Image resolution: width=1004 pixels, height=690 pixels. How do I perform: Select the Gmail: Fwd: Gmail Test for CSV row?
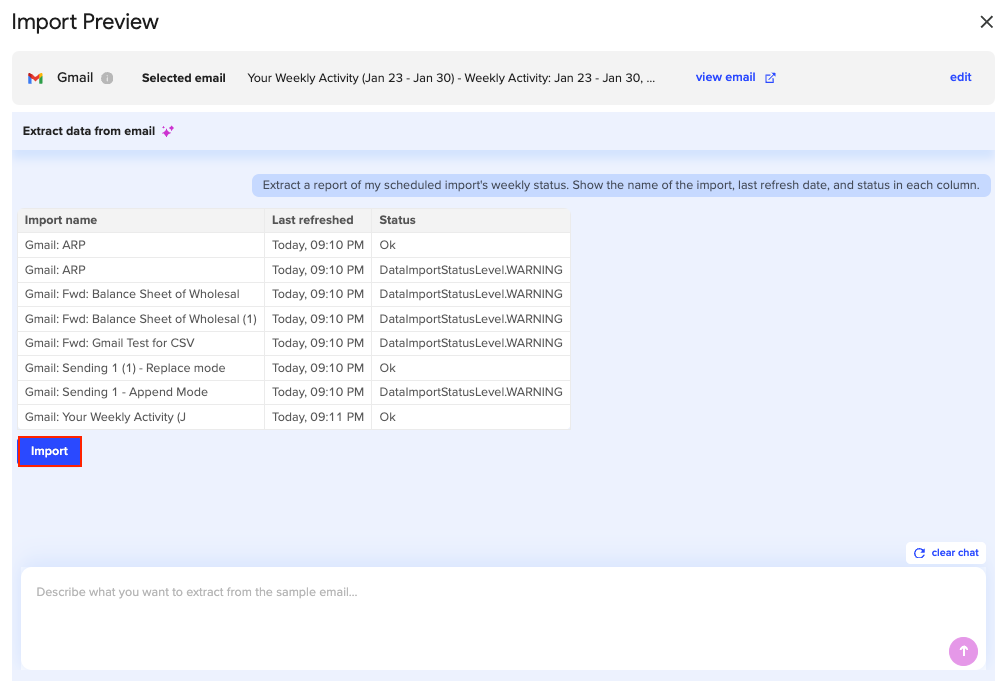pyautogui.click(x=140, y=342)
